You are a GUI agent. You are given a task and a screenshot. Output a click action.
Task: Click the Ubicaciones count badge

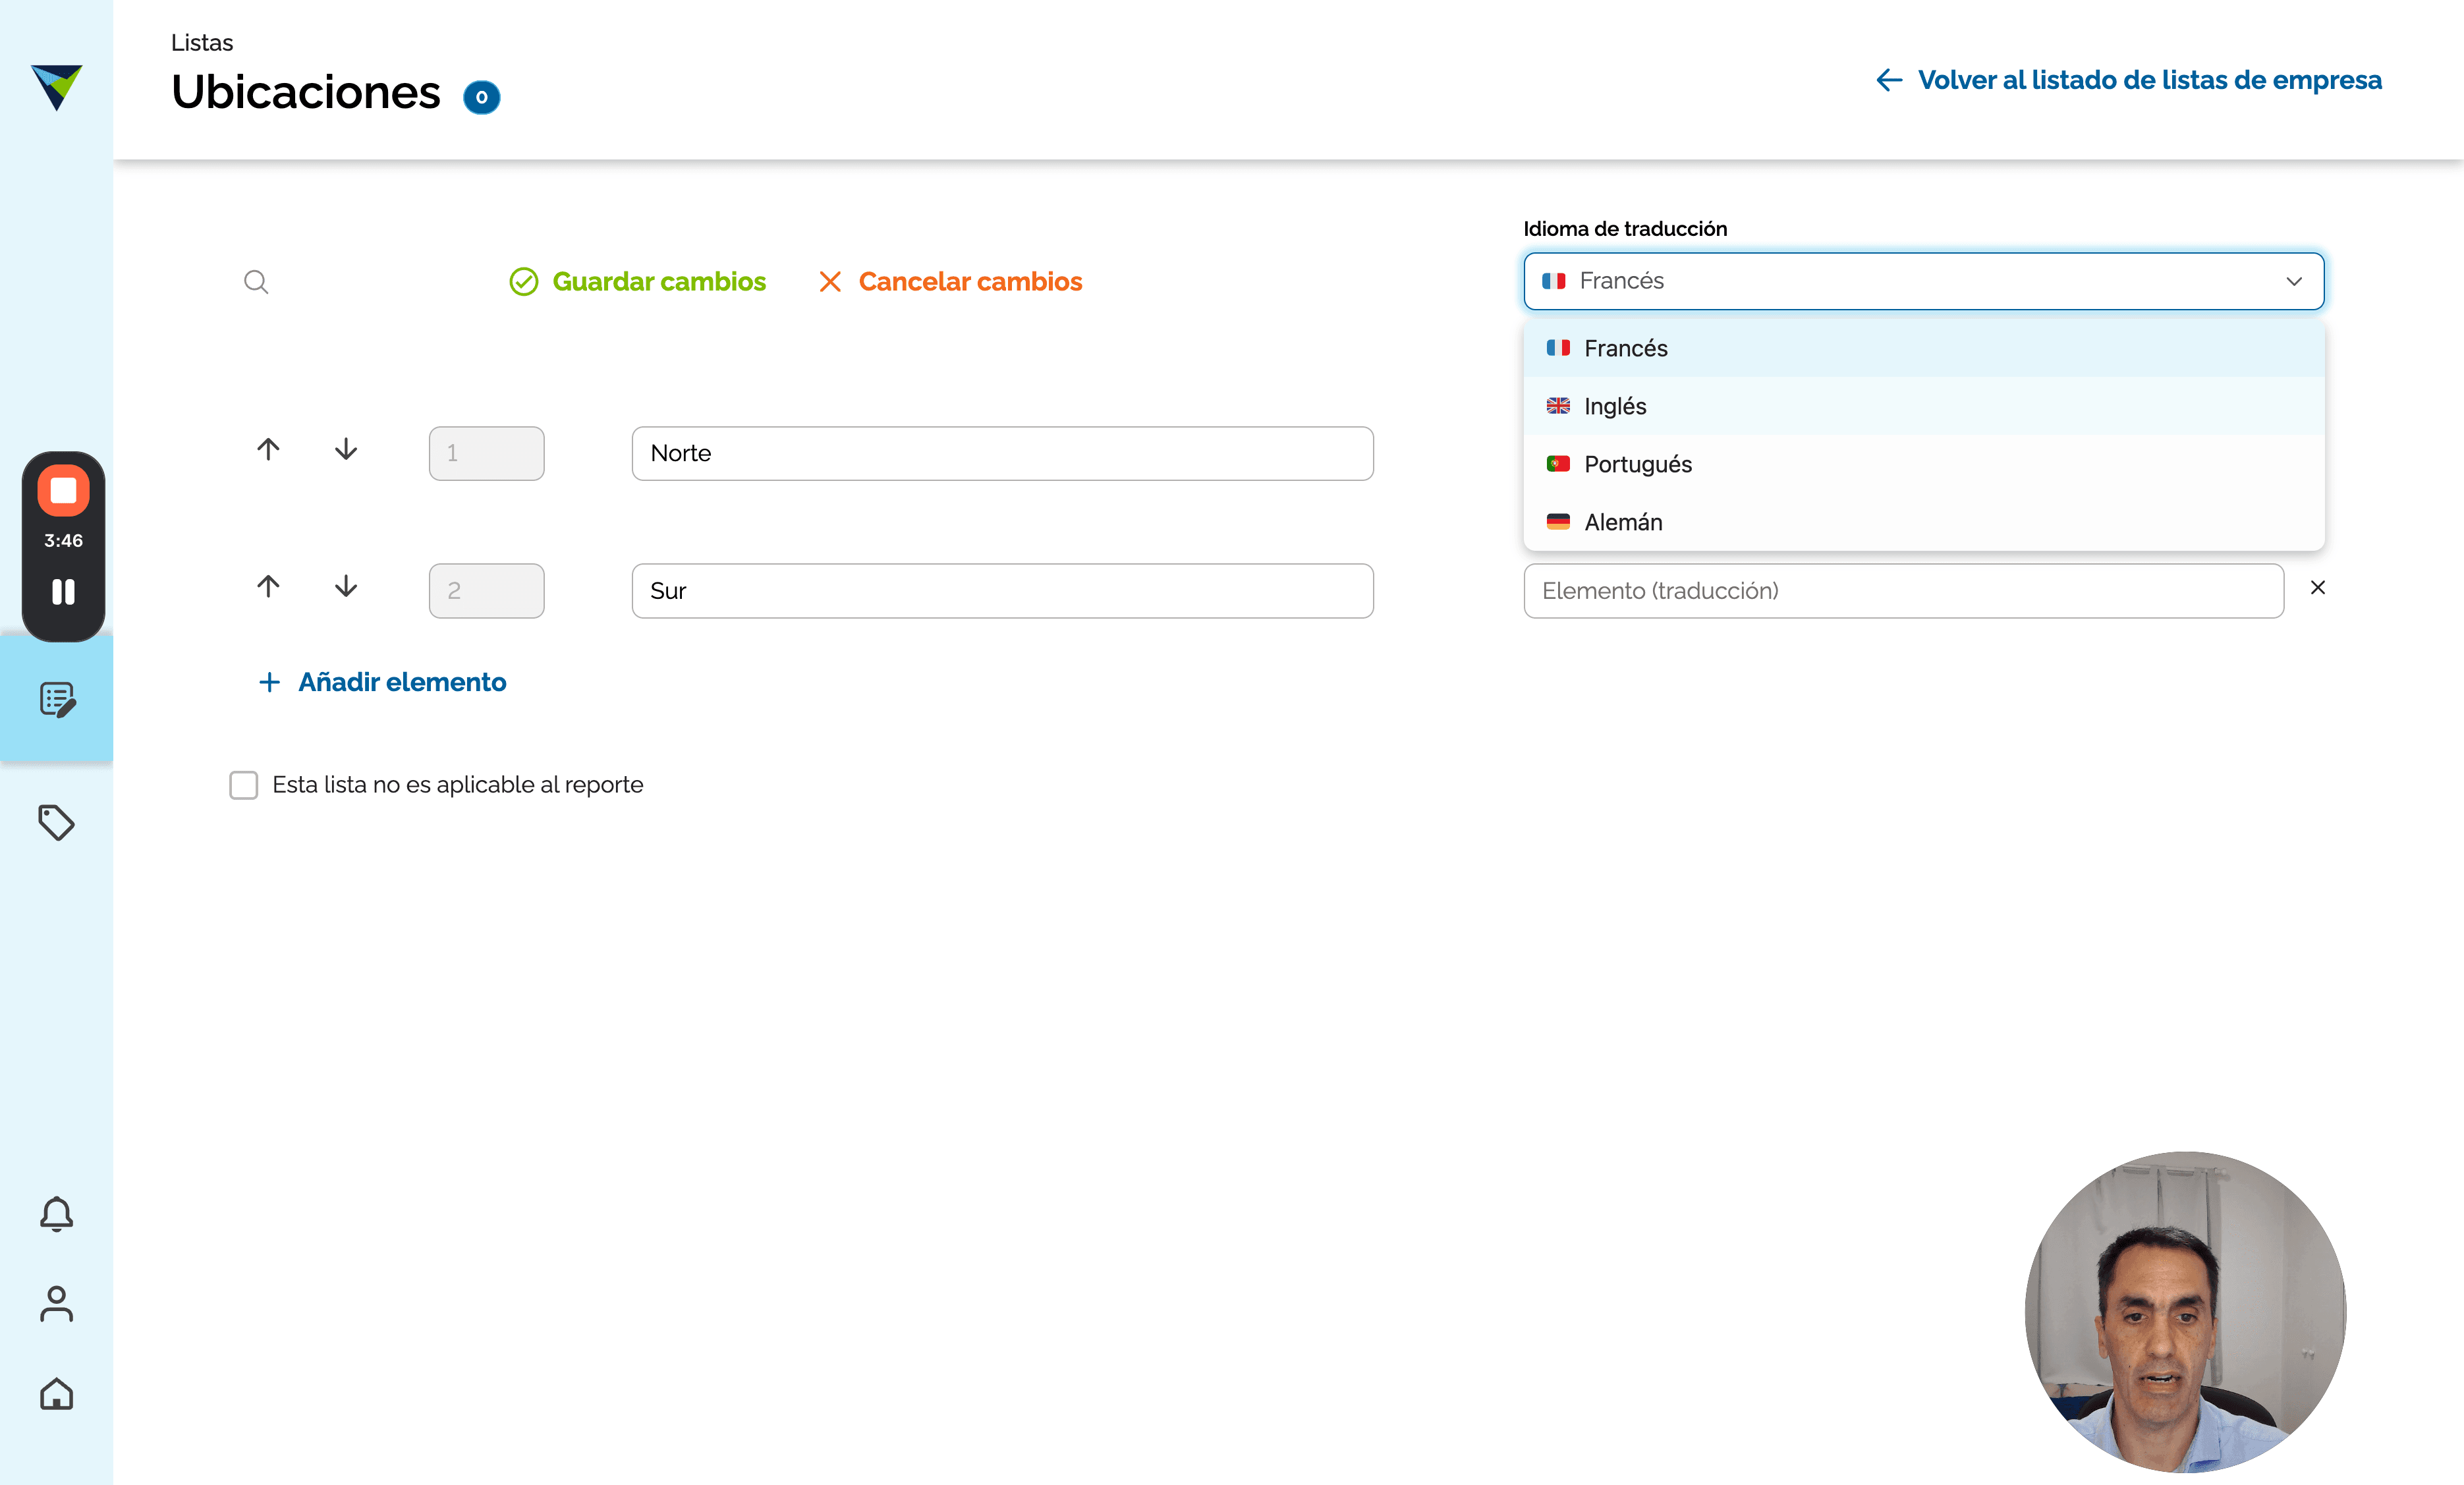pos(482,97)
